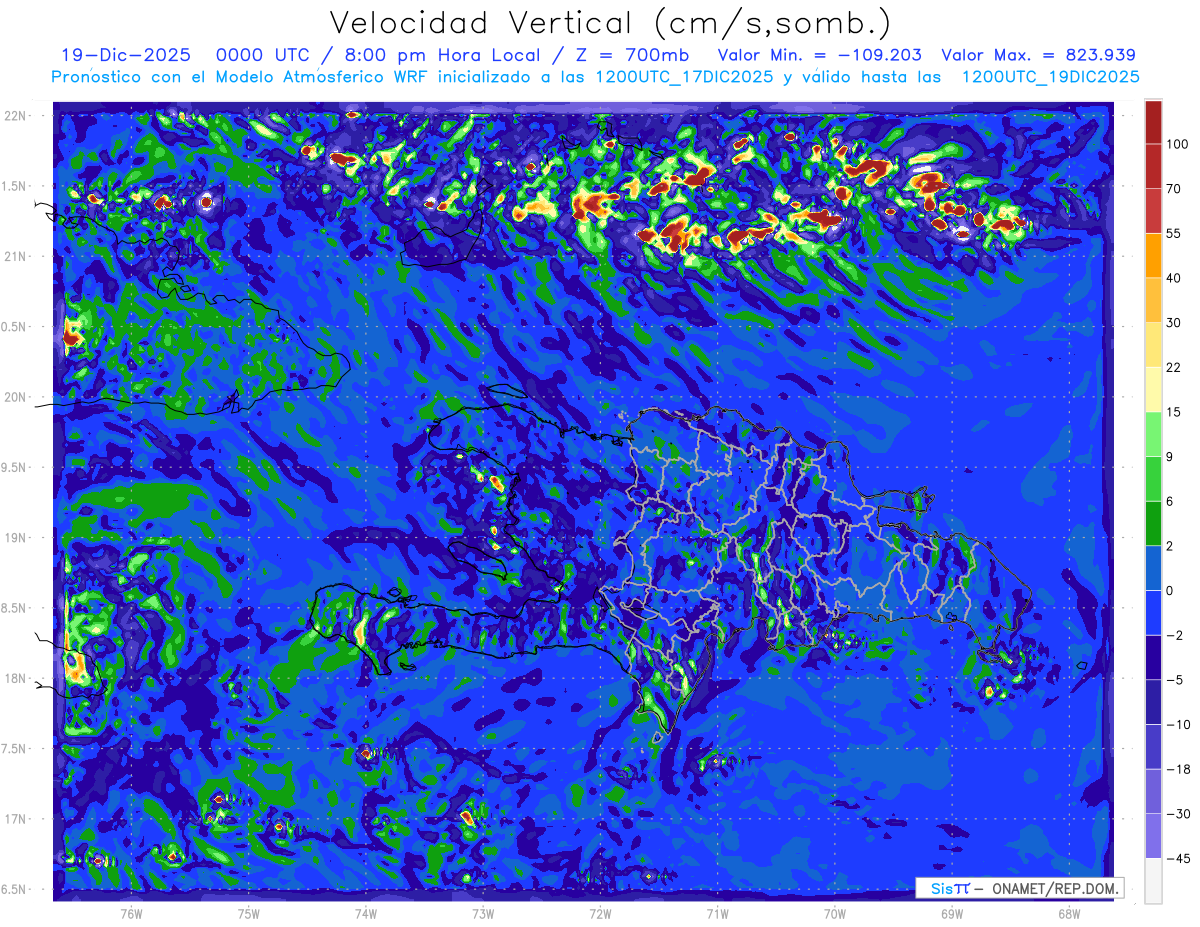1200x927 pixels.
Task: Pick the lavender colorbar segment between -30 and -45
Action: pos(1153,835)
